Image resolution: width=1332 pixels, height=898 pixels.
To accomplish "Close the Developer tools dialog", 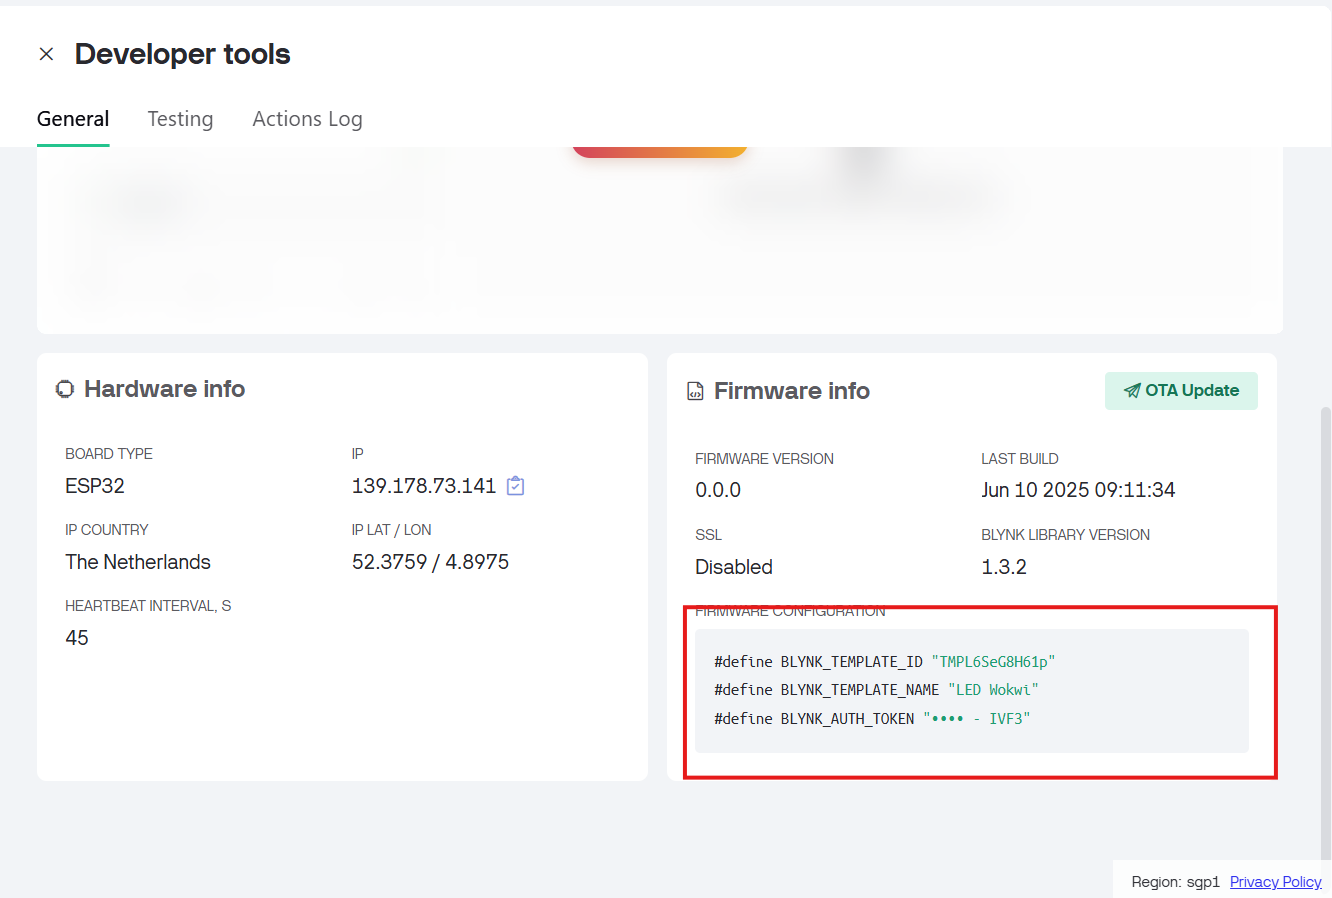I will click(x=46, y=54).
